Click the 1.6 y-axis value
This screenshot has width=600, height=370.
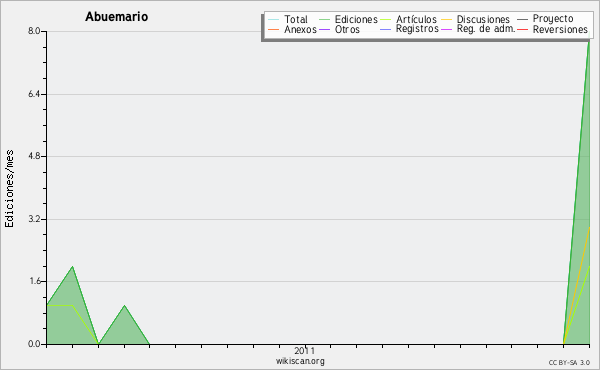pyautogui.click(x=34, y=282)
